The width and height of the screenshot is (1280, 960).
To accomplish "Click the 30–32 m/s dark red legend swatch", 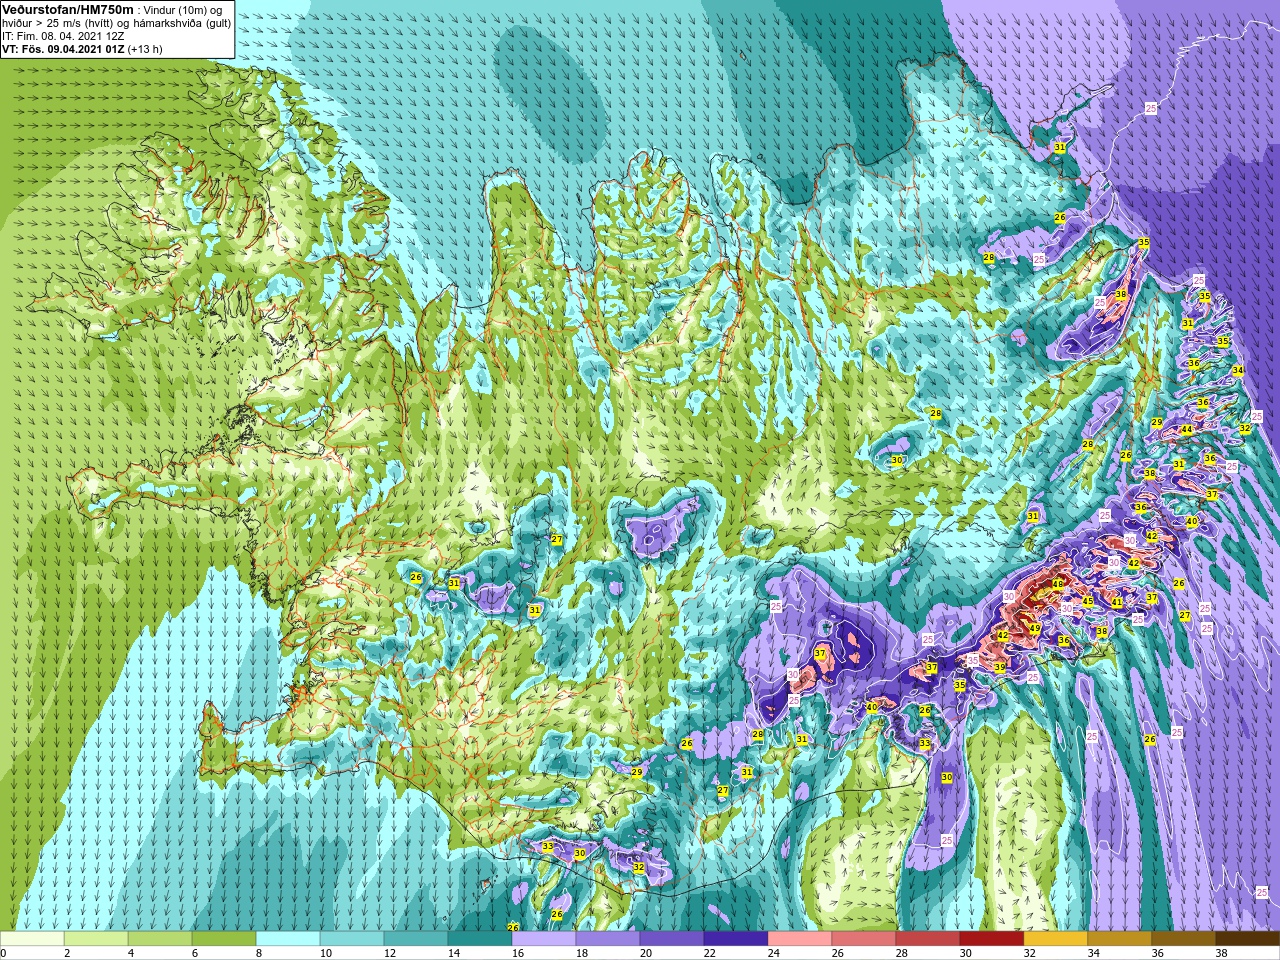I will (992, 939).
